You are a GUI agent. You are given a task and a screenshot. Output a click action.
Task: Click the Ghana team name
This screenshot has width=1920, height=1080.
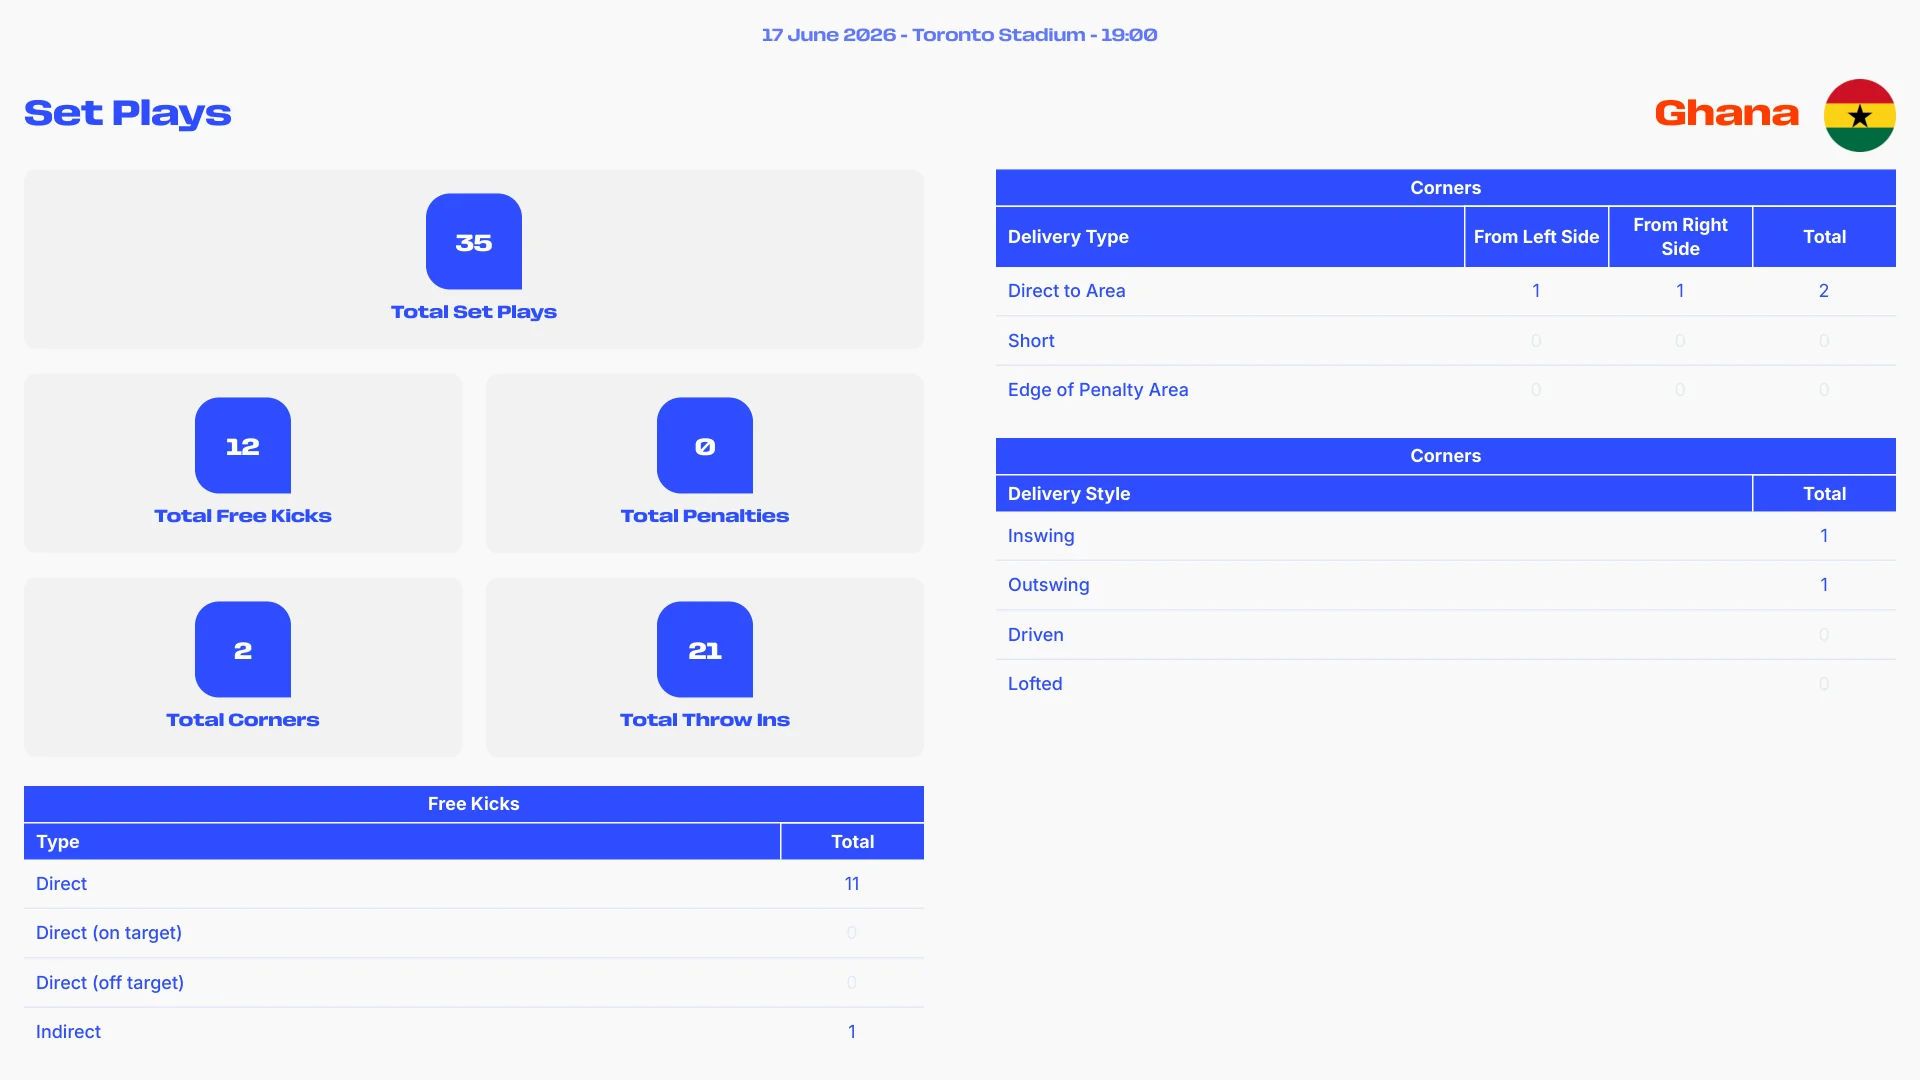pyautogui.click(x=1726, y=113)
